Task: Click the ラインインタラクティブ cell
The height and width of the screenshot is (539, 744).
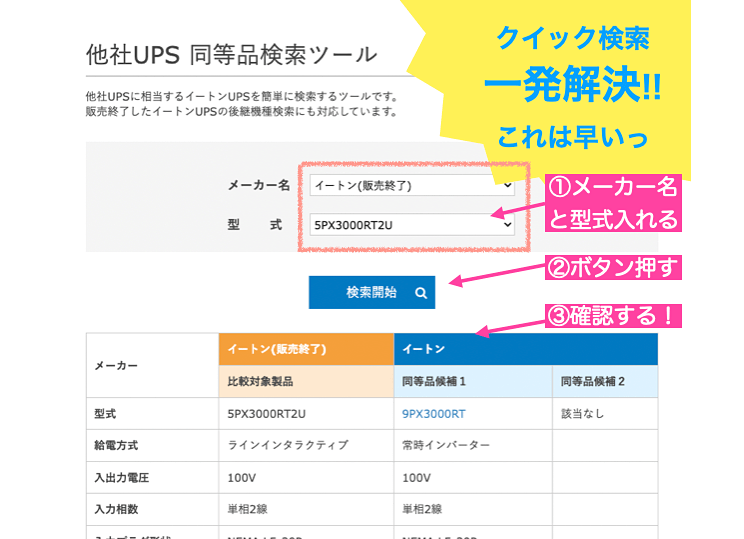Action: (307, 446)
